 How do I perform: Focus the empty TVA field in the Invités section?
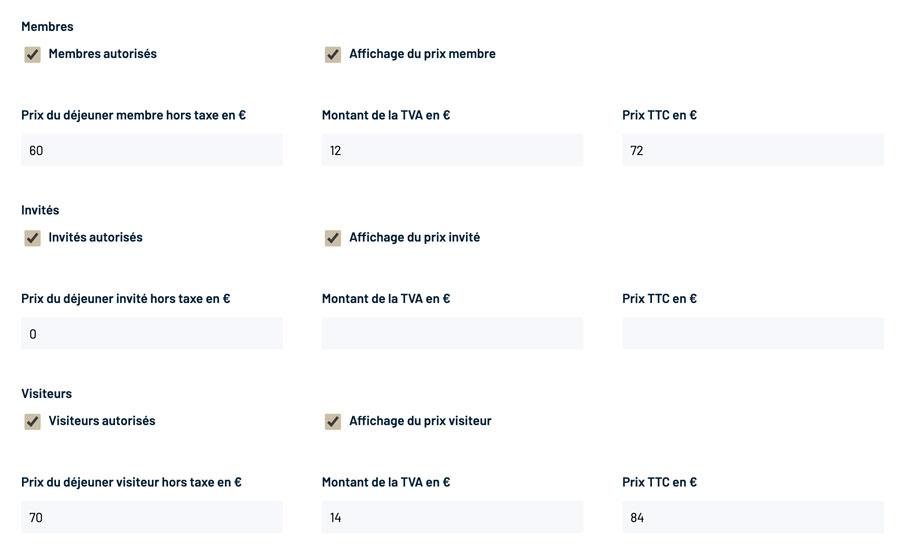[452, 334]
